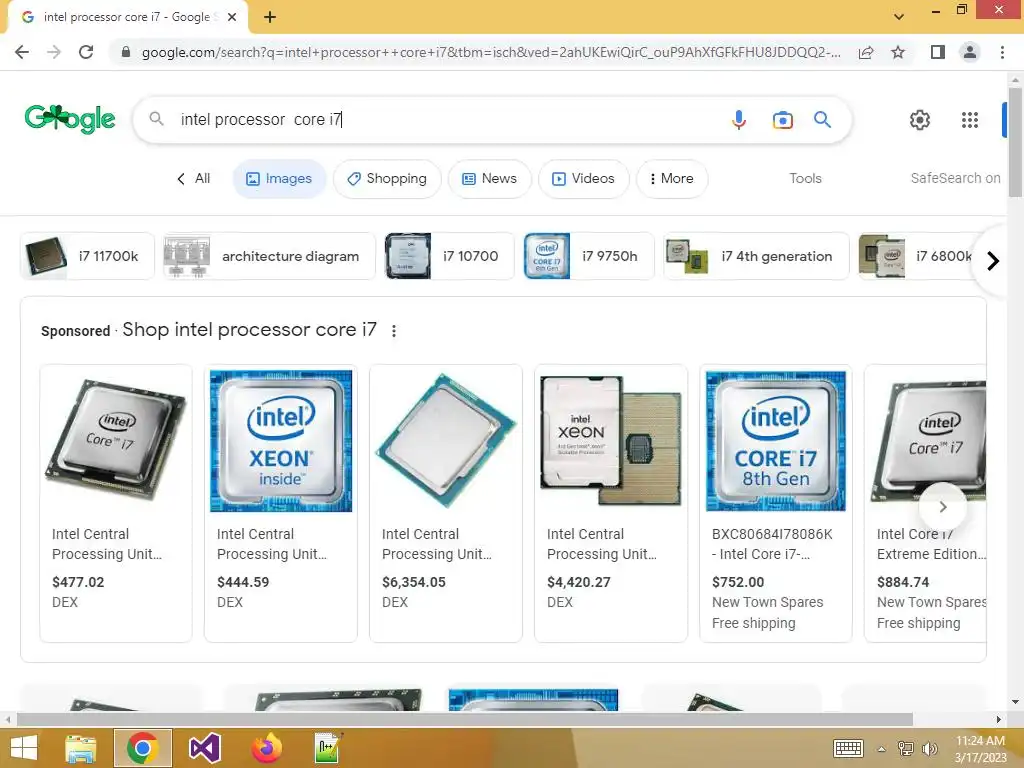Switch to the Videos tab

coord(584,178)
